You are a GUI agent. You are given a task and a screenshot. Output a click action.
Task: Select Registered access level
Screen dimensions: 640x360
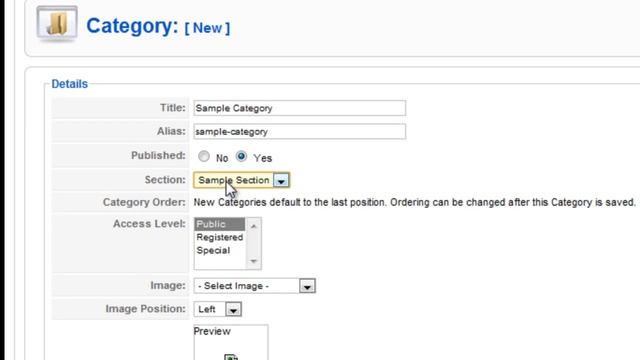pos(220,237)
